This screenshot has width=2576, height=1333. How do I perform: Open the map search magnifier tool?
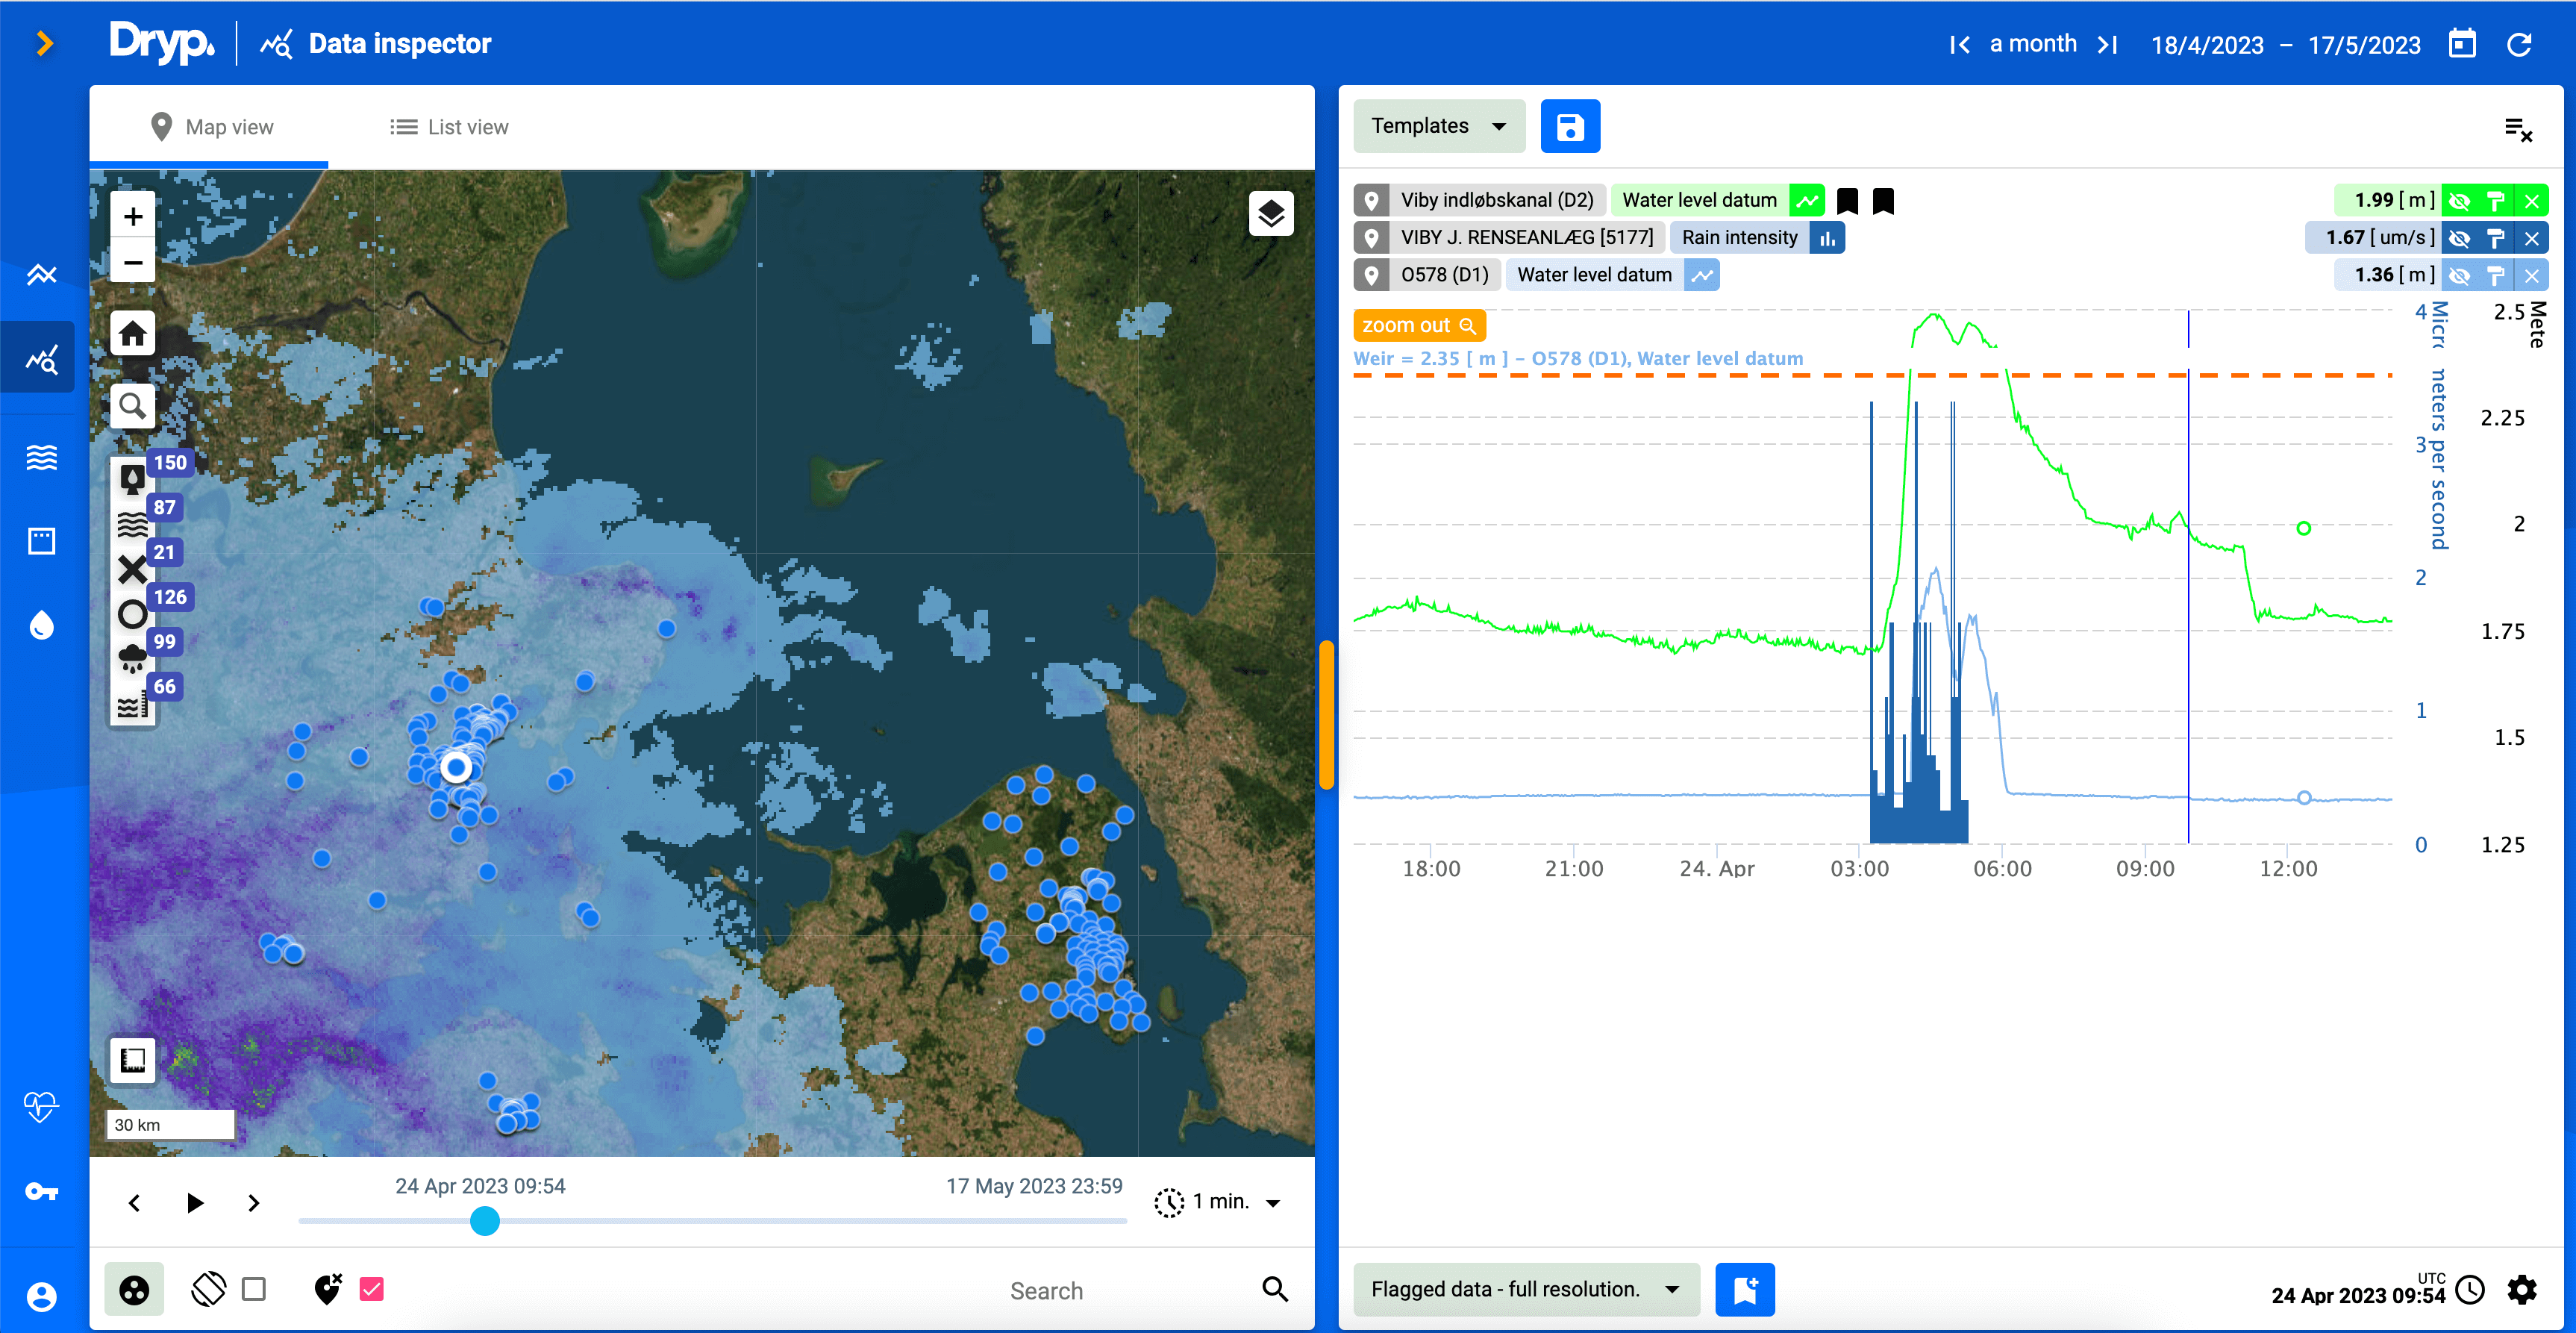tap(133, 406)
